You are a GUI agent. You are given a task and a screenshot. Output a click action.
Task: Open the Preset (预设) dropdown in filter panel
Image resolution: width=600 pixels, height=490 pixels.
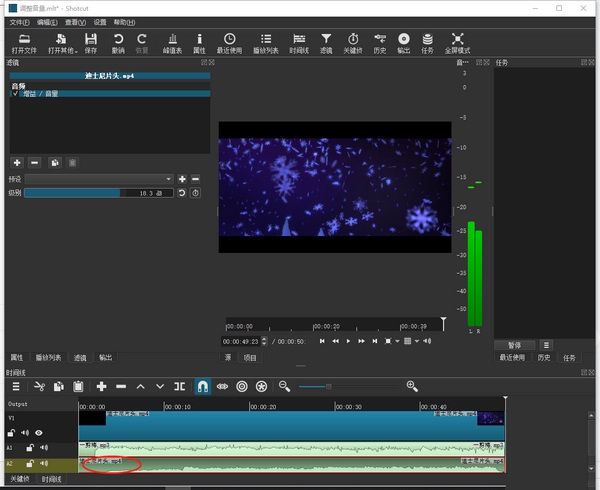[x=99, y=178]
